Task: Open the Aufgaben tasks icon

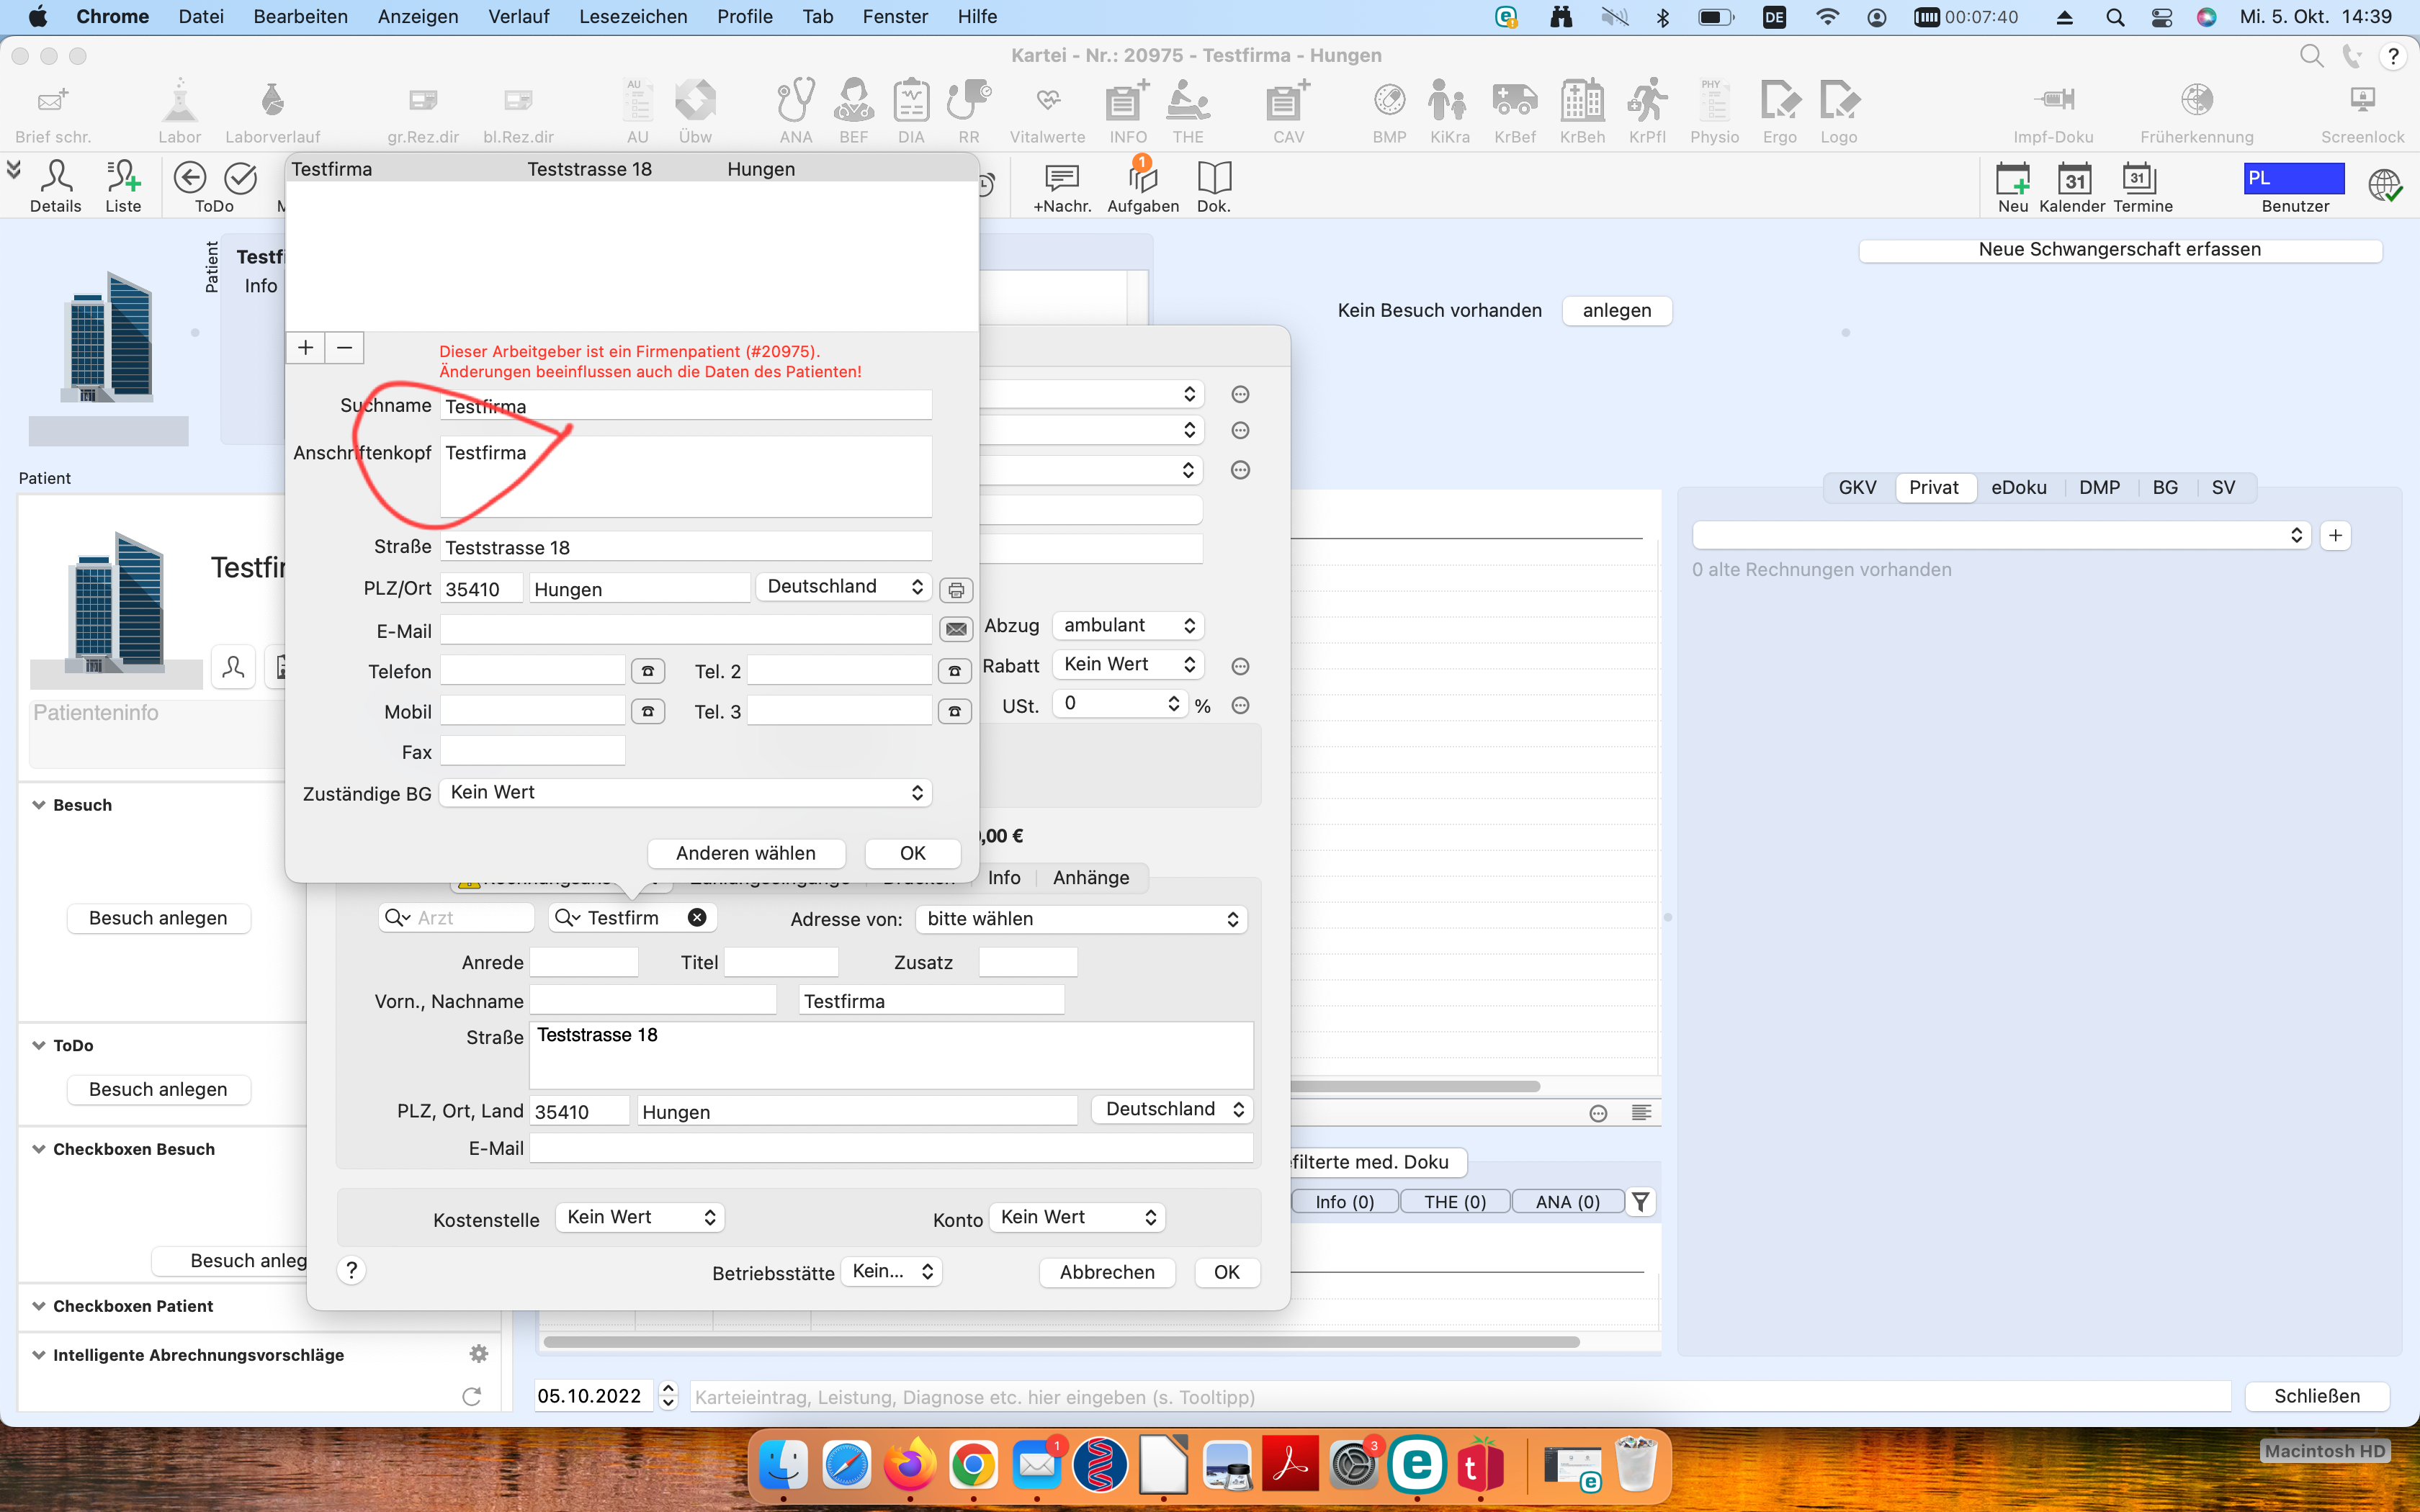Action: pyautogui.click(x=1142, y=179)
